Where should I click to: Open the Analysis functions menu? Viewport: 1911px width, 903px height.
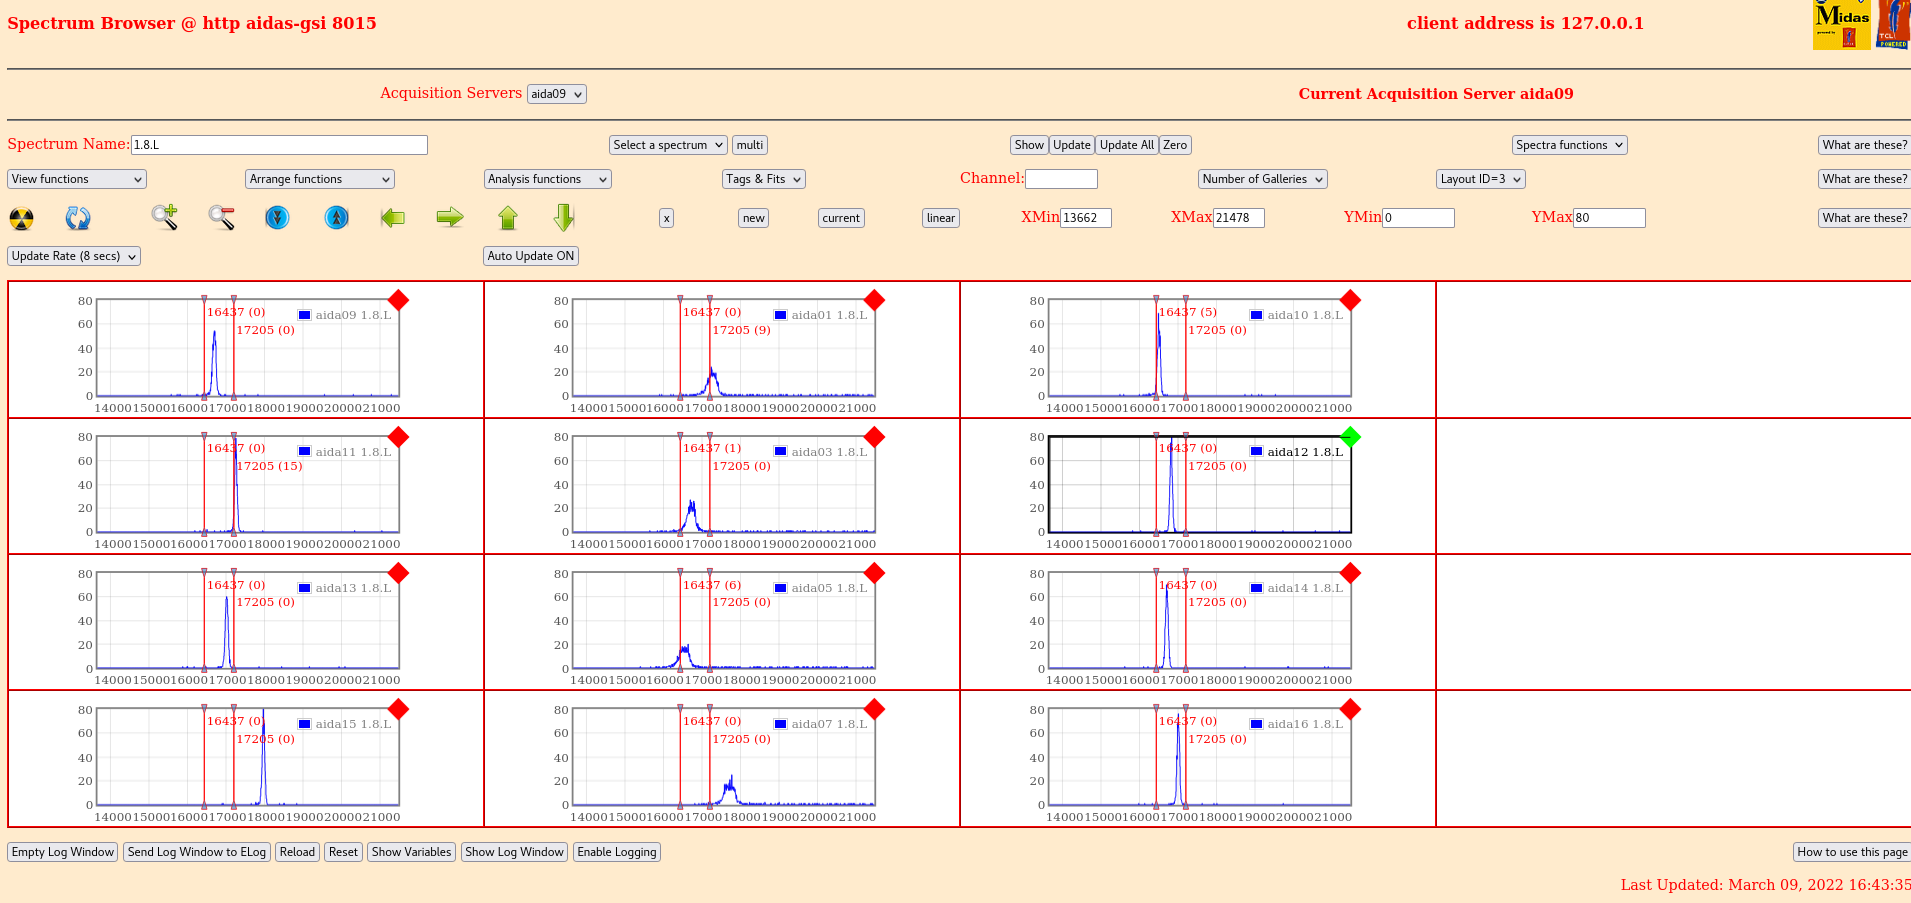tap(547, 179)
